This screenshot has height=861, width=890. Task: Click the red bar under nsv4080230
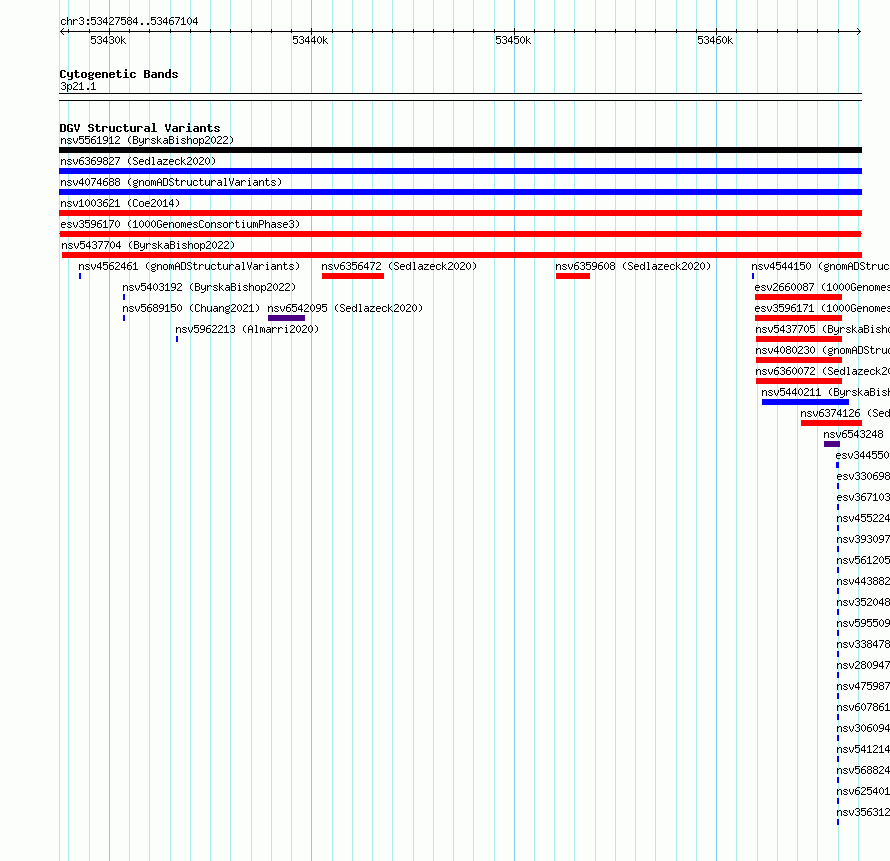click(799, 360)
